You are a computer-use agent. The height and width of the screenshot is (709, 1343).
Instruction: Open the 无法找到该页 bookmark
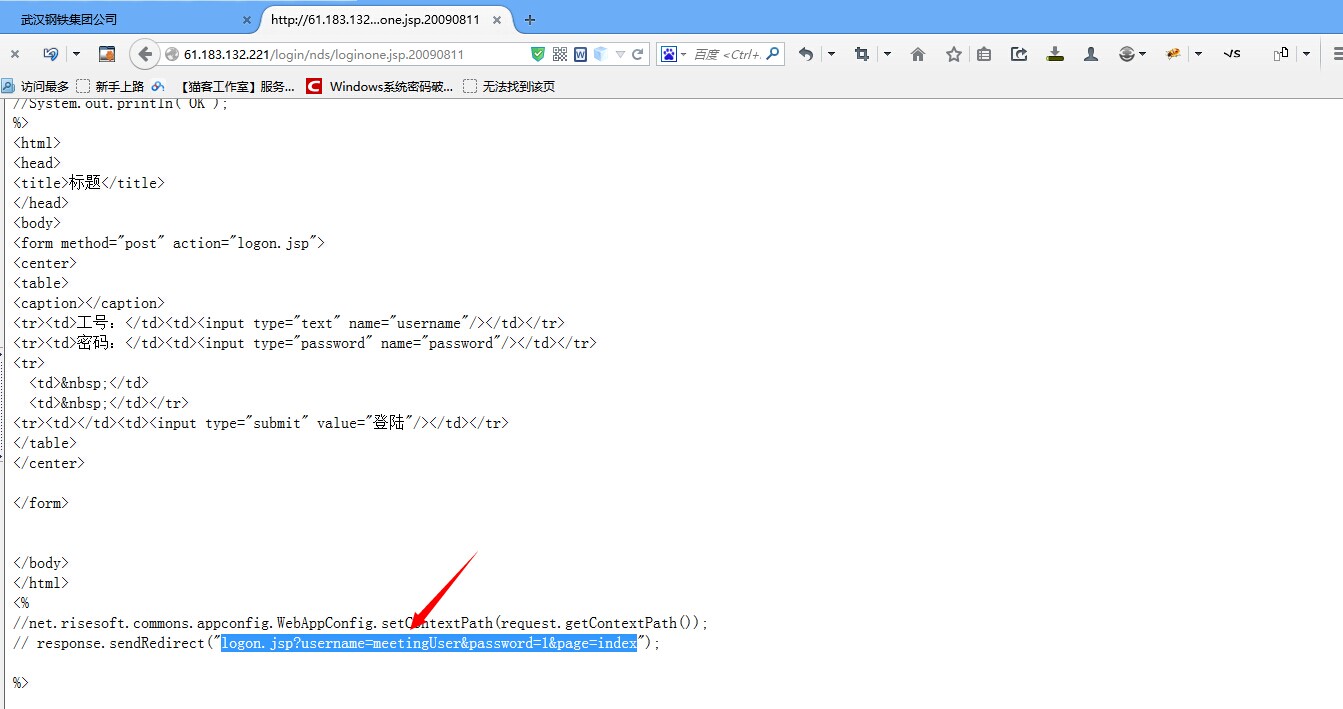point(509,86)
